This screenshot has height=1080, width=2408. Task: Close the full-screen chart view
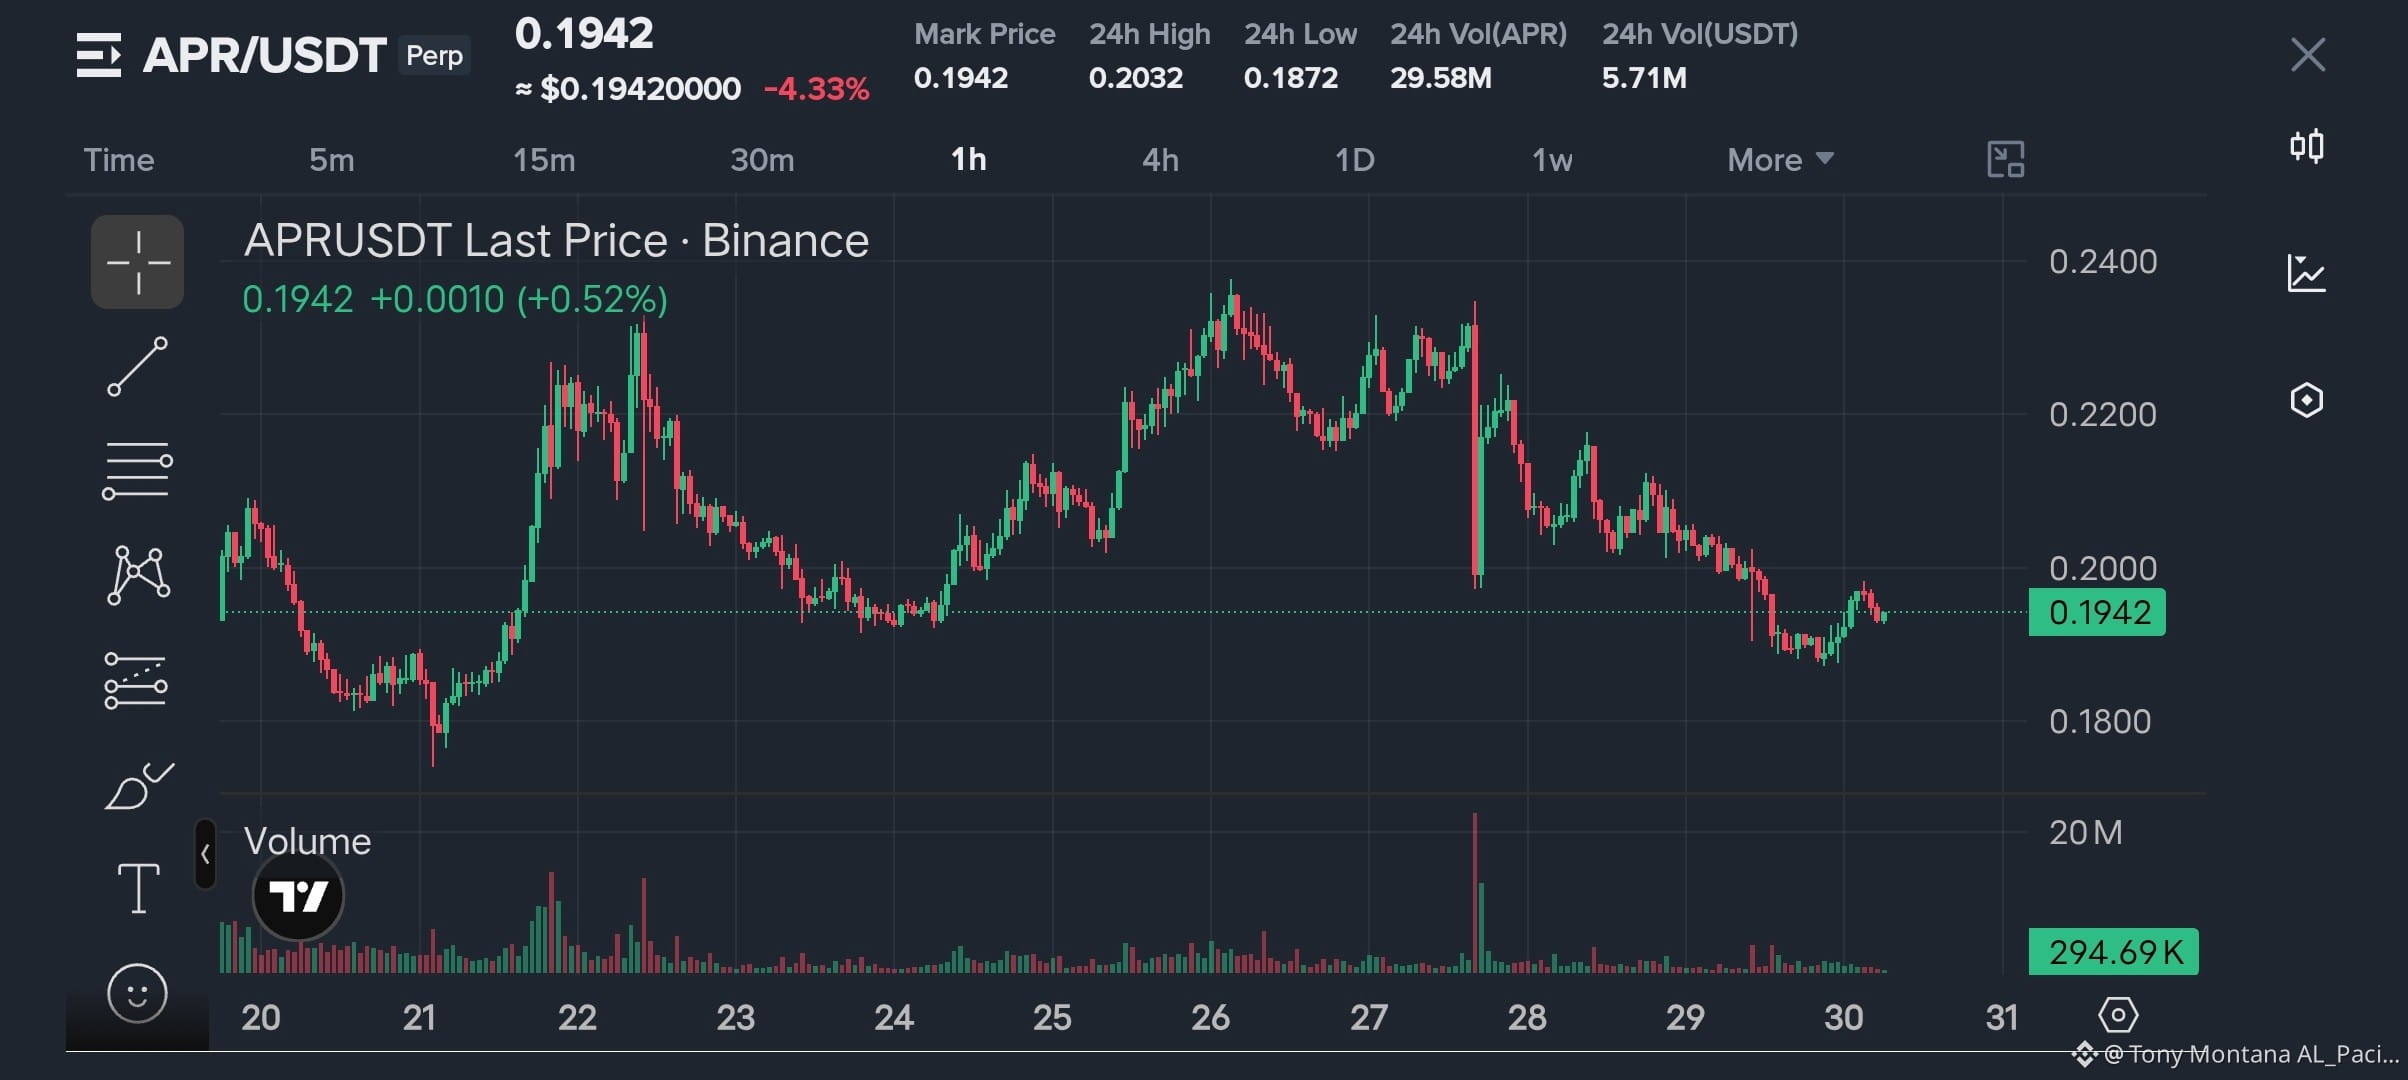click(2308, 54)
